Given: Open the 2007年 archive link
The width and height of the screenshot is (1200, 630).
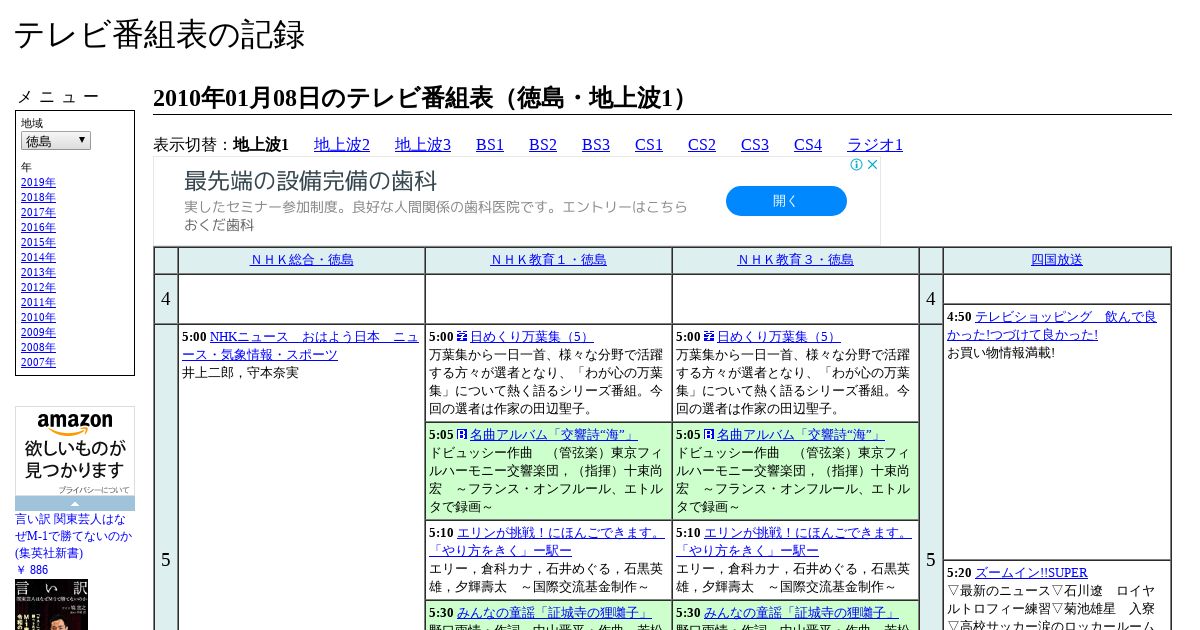Looking at the screenshot, I should [38, 363].
